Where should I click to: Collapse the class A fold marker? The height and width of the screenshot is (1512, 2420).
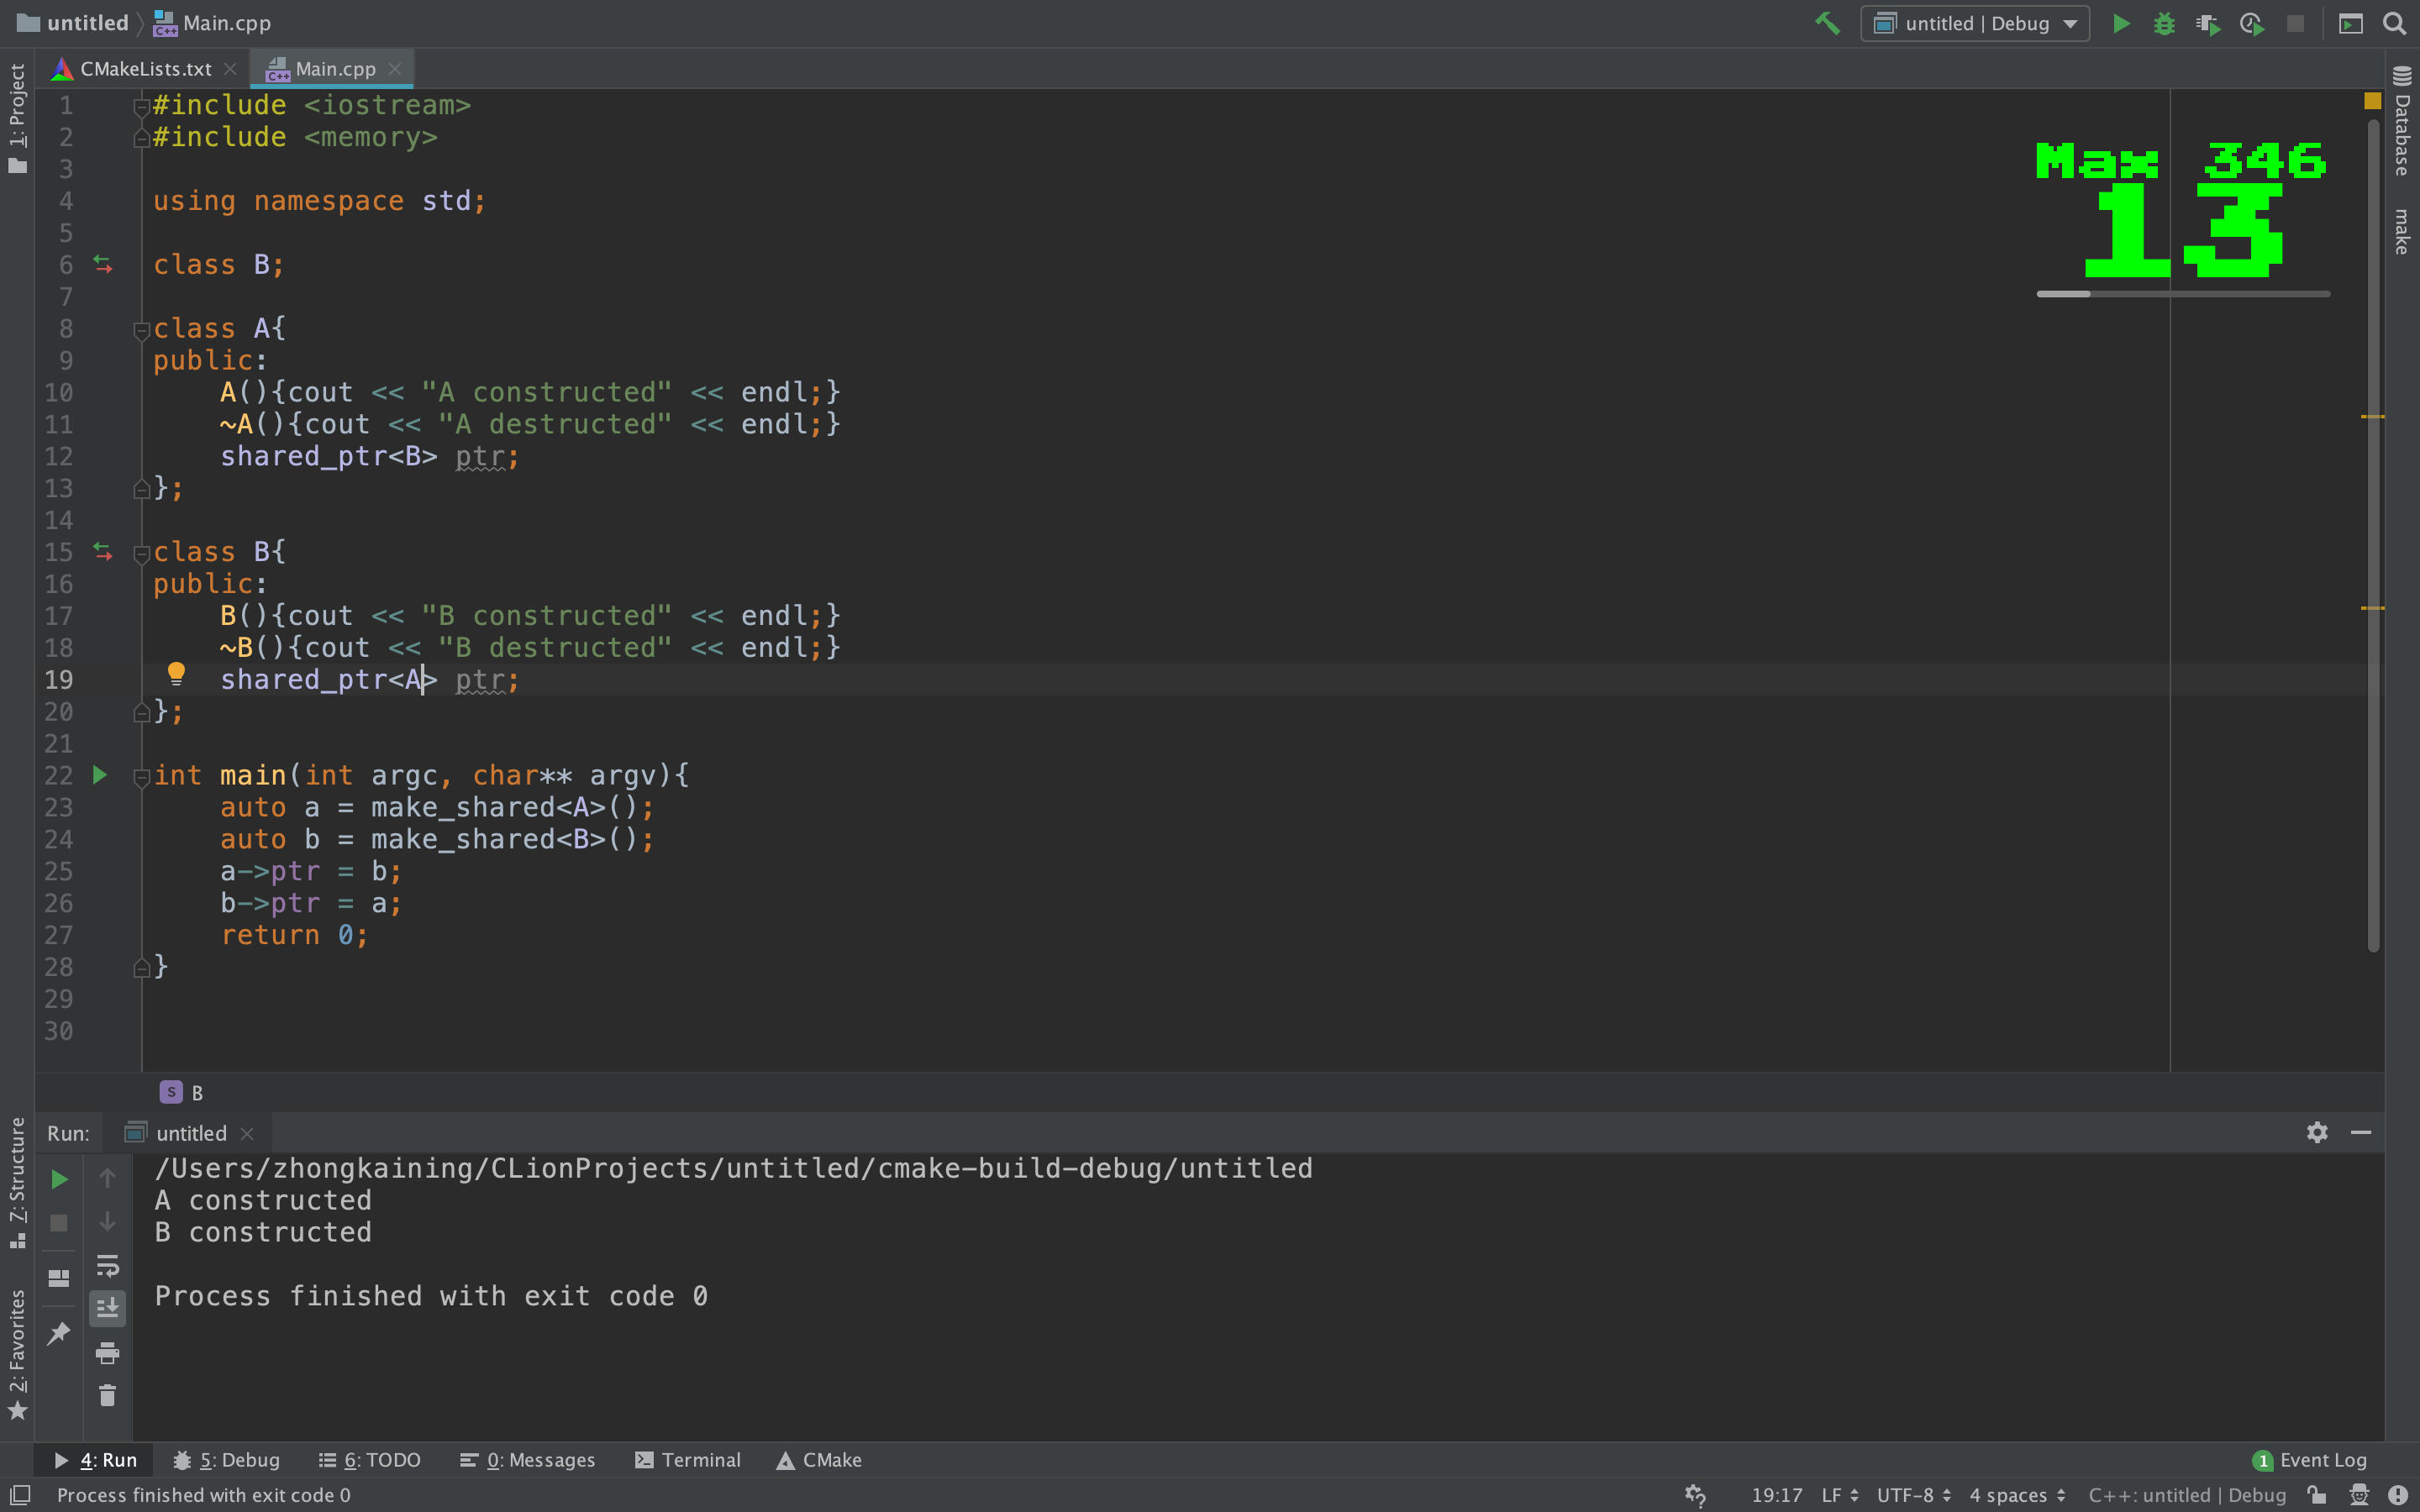pyautogui.click(x=141, y=330)
